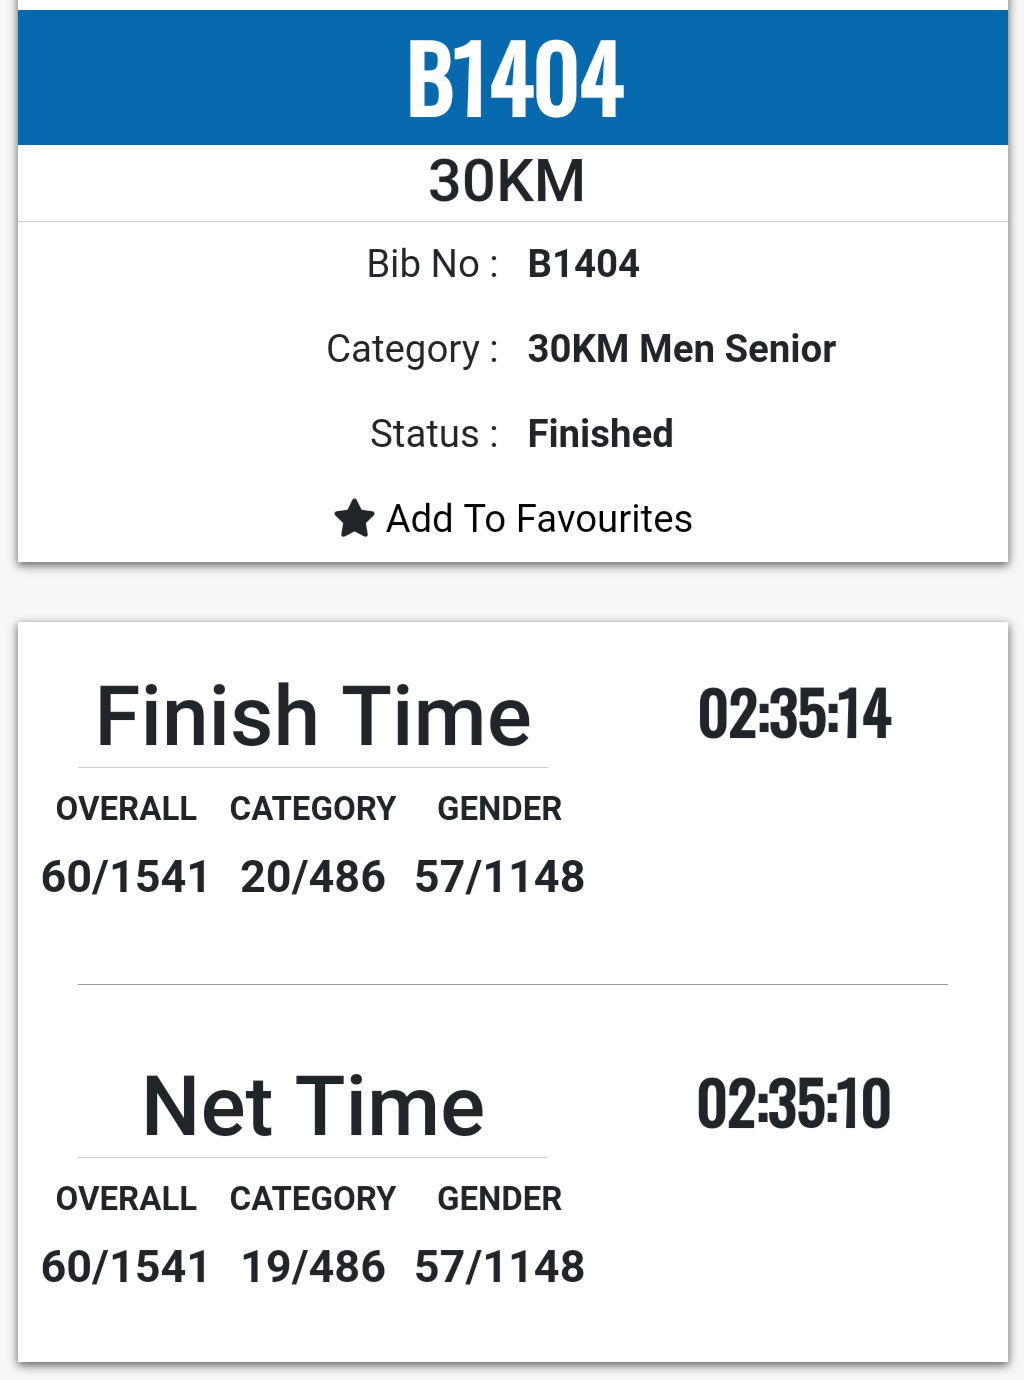Select the CATEGORY label under Finish Time

(x=313, y=808)
